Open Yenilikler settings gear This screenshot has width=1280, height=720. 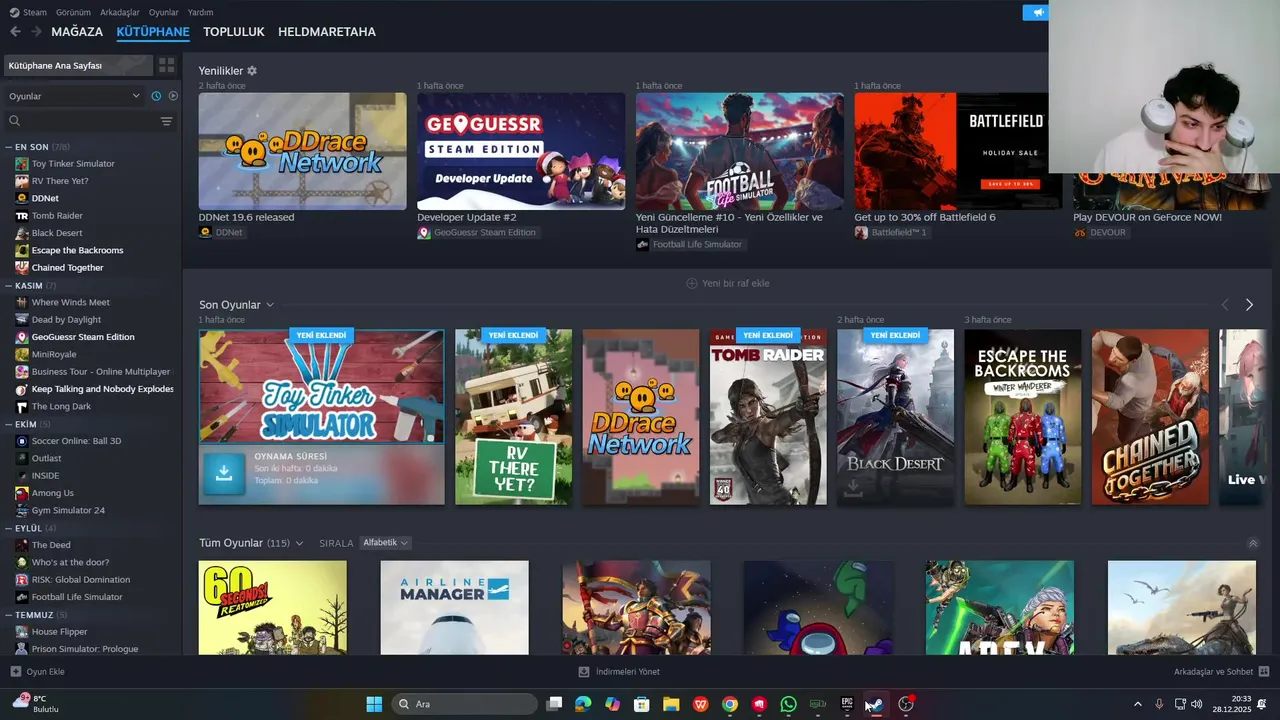coord(252,71)
